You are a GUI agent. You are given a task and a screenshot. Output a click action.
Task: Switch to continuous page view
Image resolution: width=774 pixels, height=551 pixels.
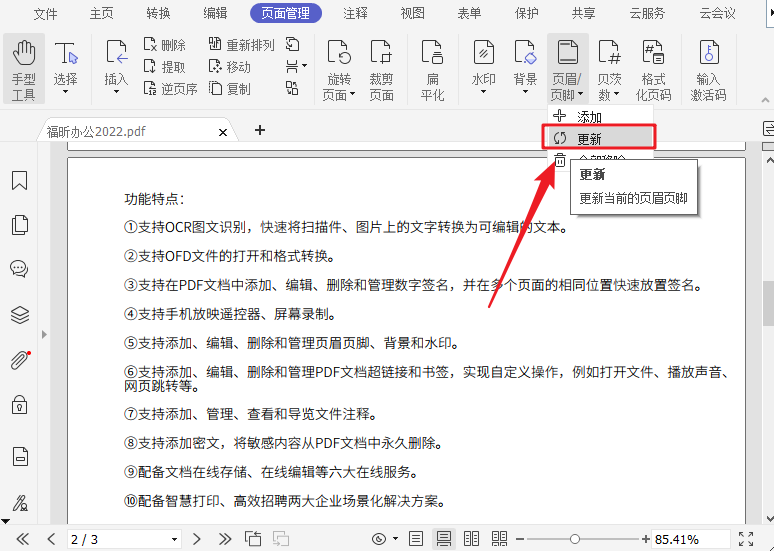[445, 539]
